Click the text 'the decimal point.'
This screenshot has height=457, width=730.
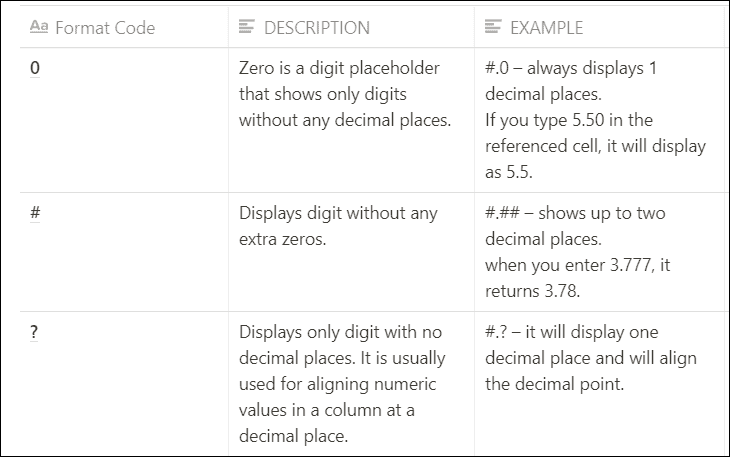[554, 384]
